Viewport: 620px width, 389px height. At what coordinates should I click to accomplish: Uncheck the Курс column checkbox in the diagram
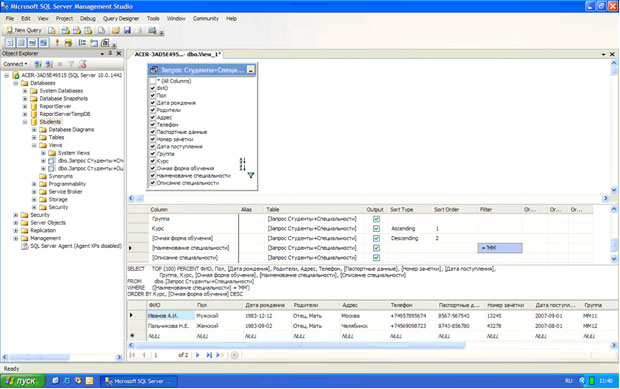[153, 161]
